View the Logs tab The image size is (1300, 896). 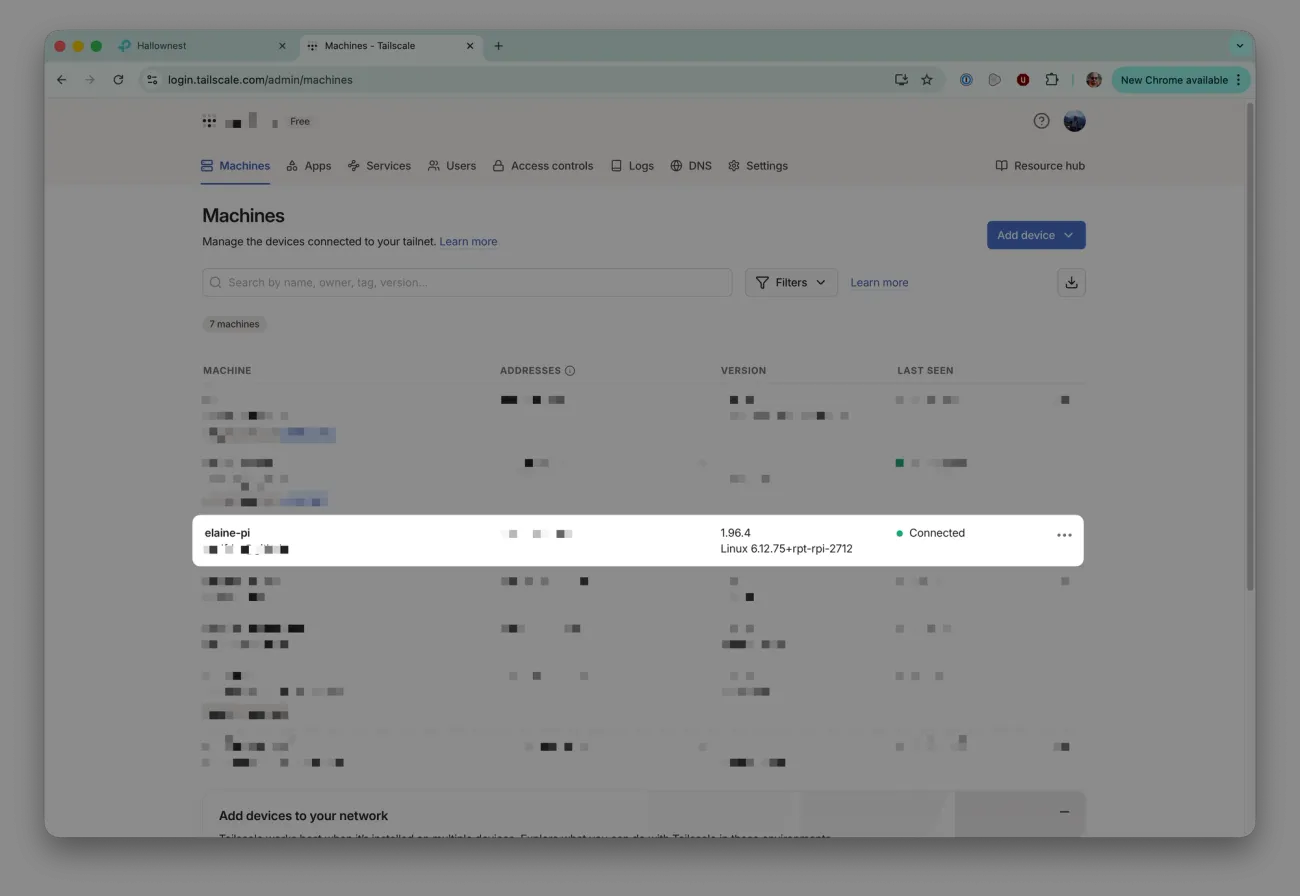tap(632, 166)
